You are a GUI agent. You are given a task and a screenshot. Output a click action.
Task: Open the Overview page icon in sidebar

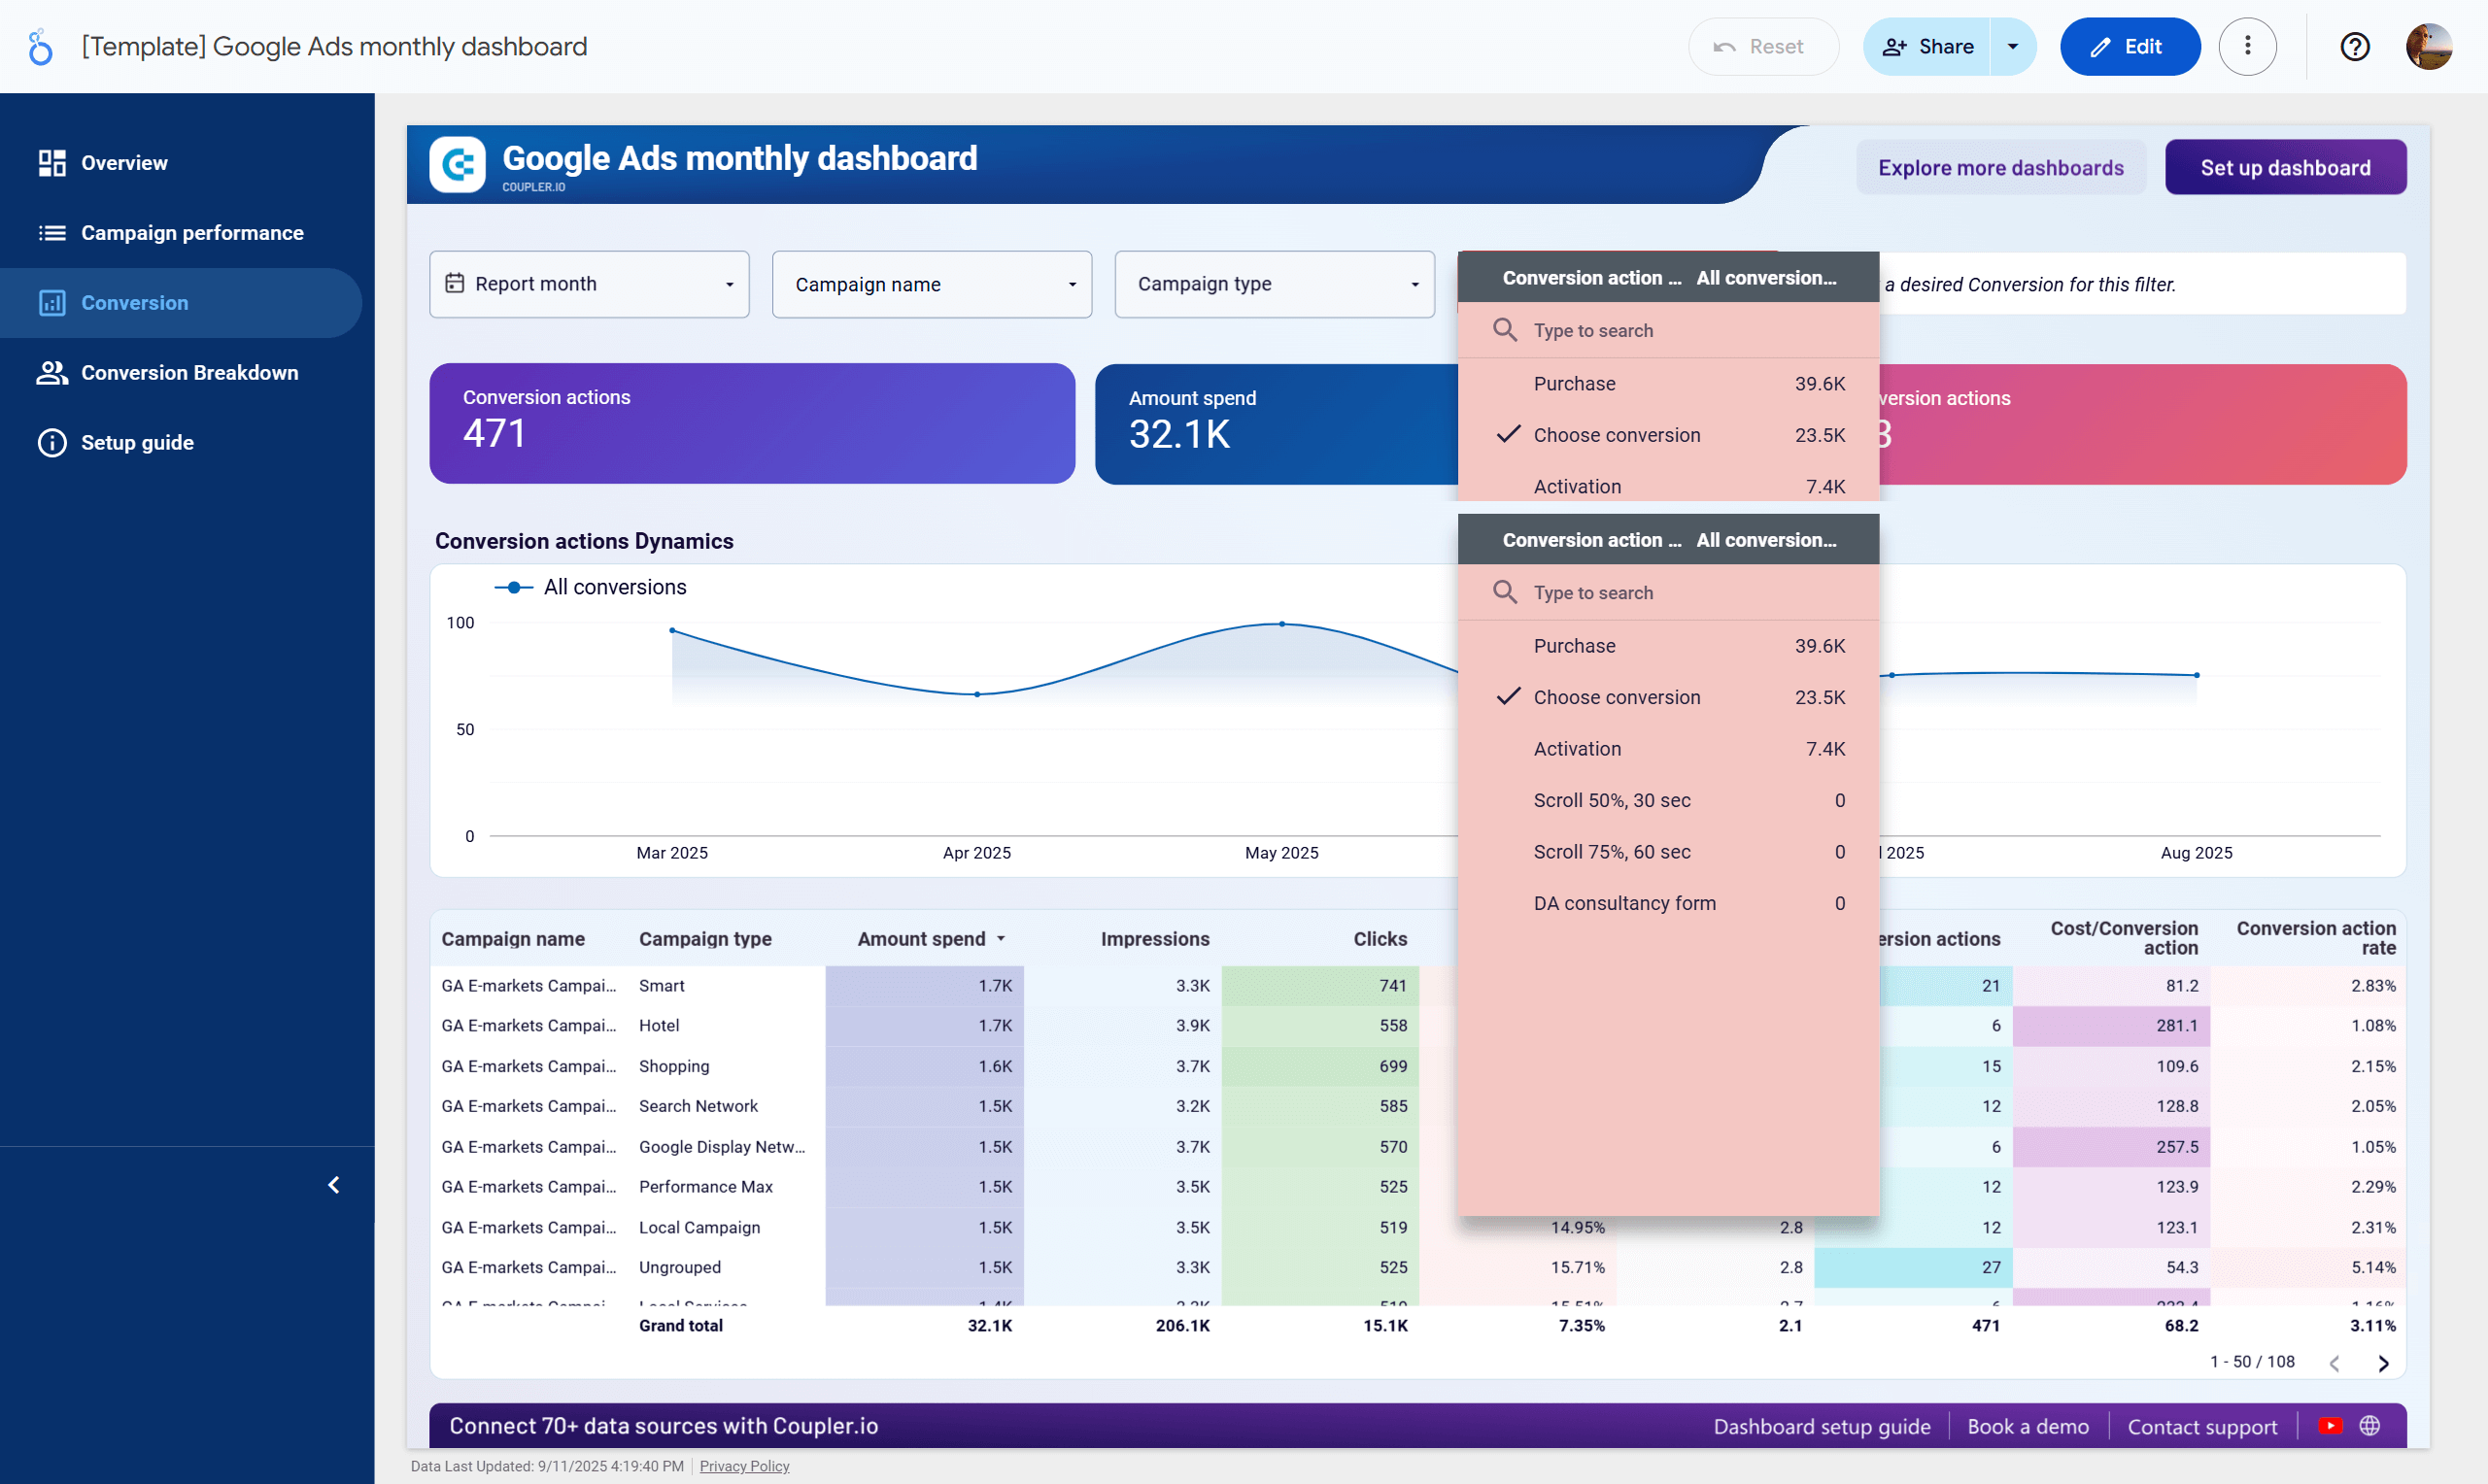click(x=52, y=163)
